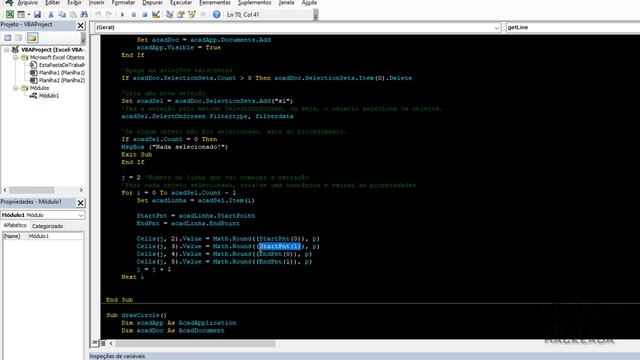Click the toolbar options overflow arrow

coord(316,16)
